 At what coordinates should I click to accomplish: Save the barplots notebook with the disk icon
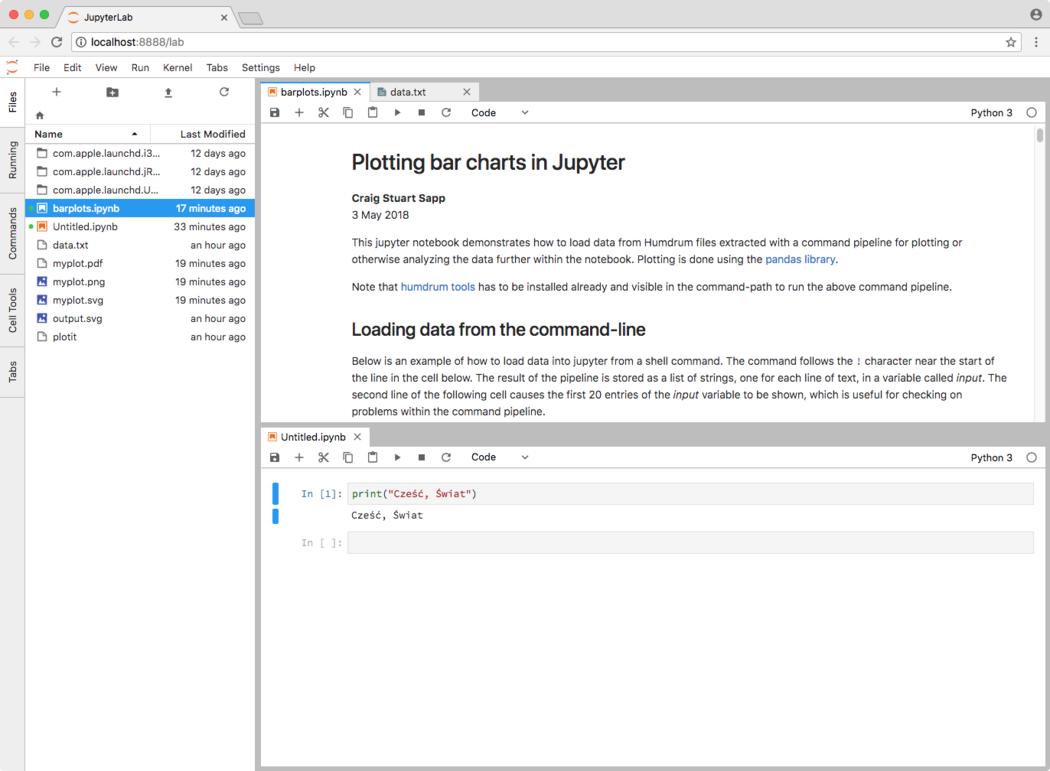(x=275, y=113)
